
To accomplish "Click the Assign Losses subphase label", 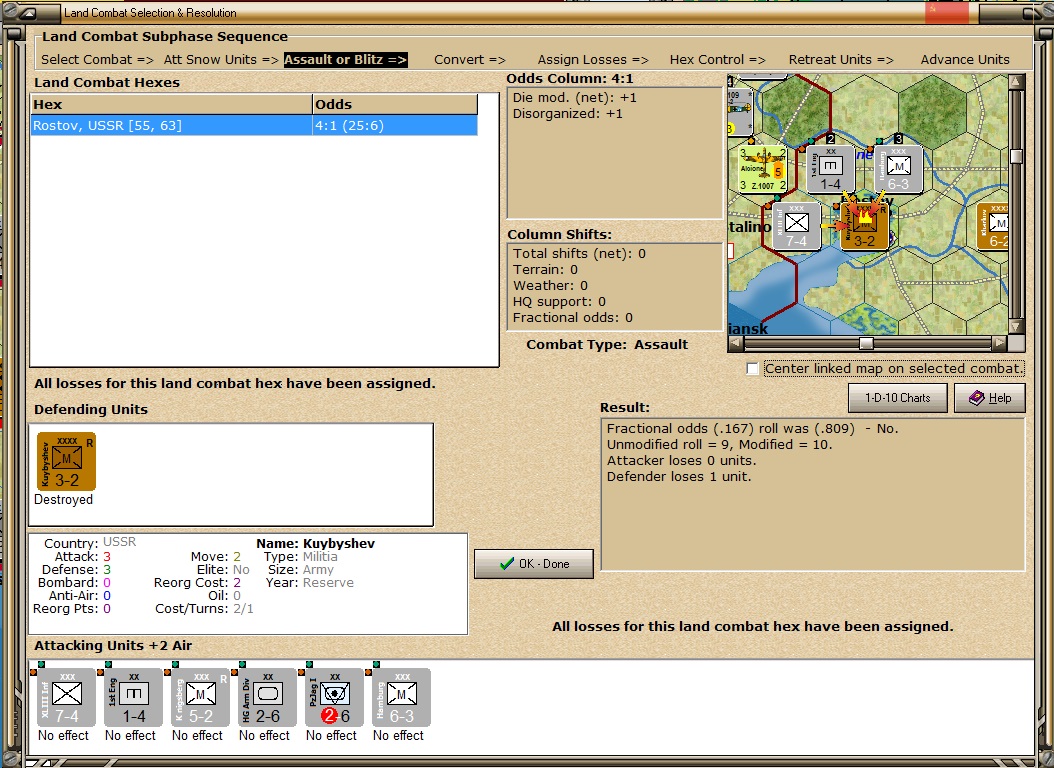I will pyautogui.click(x=593, y=59).
